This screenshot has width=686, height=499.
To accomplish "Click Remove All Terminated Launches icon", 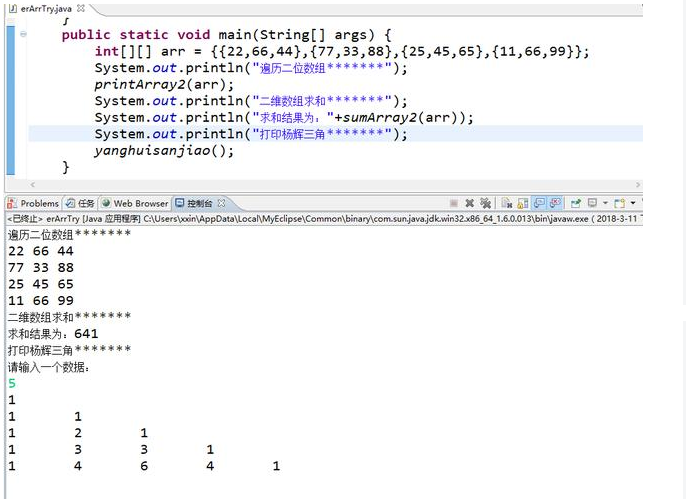I will point(485,203).
